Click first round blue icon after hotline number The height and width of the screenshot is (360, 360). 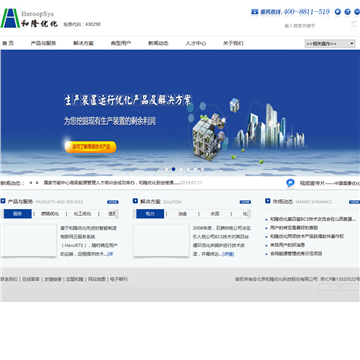coord(338,12)
